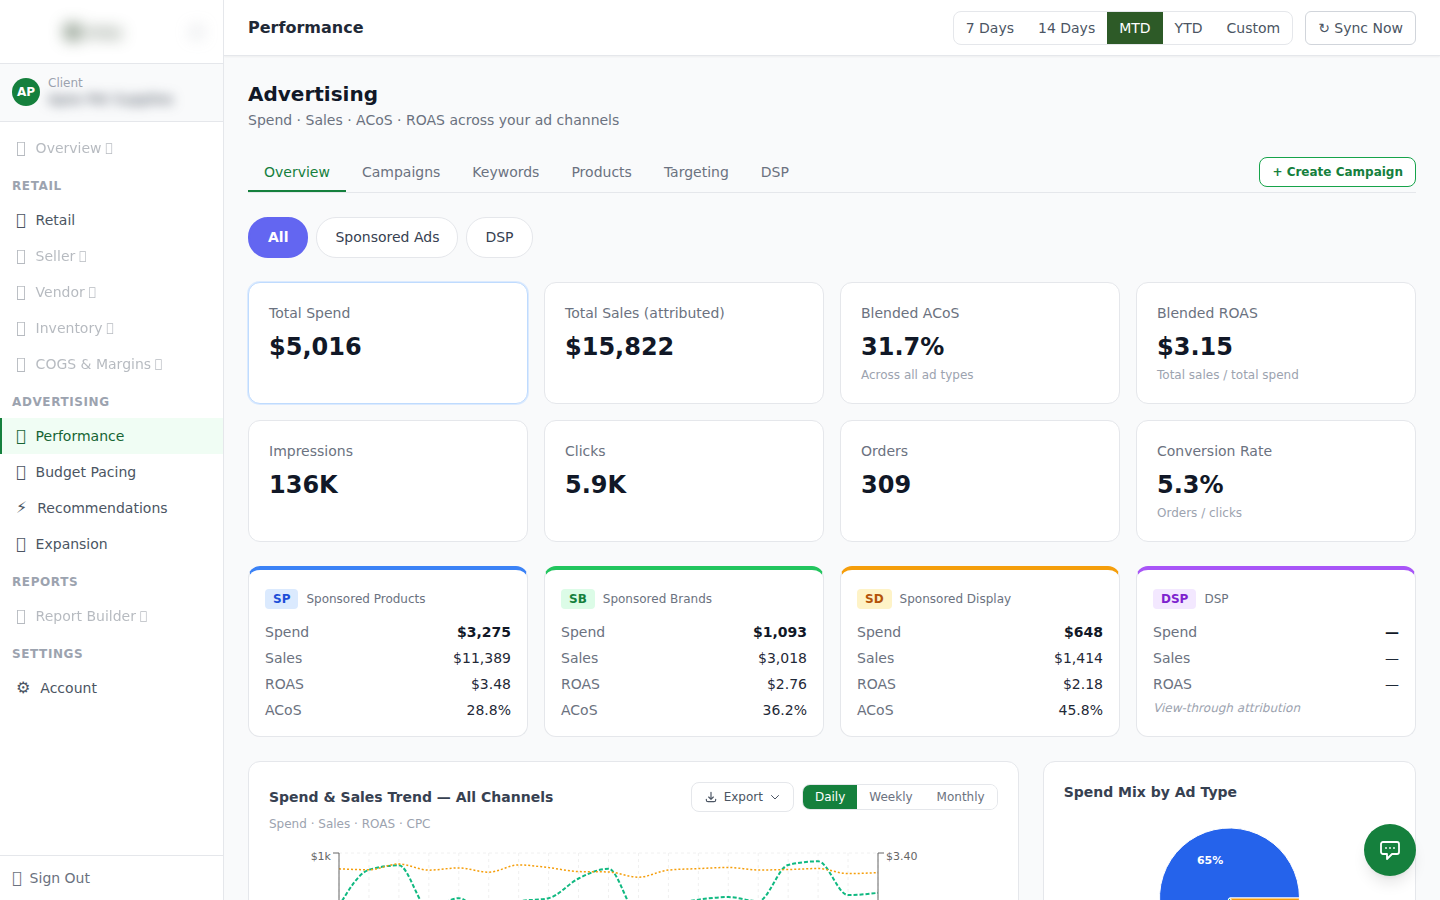Click the Sync Now button
Screen dimensions: 1440x900
(x=1360, y=28)
